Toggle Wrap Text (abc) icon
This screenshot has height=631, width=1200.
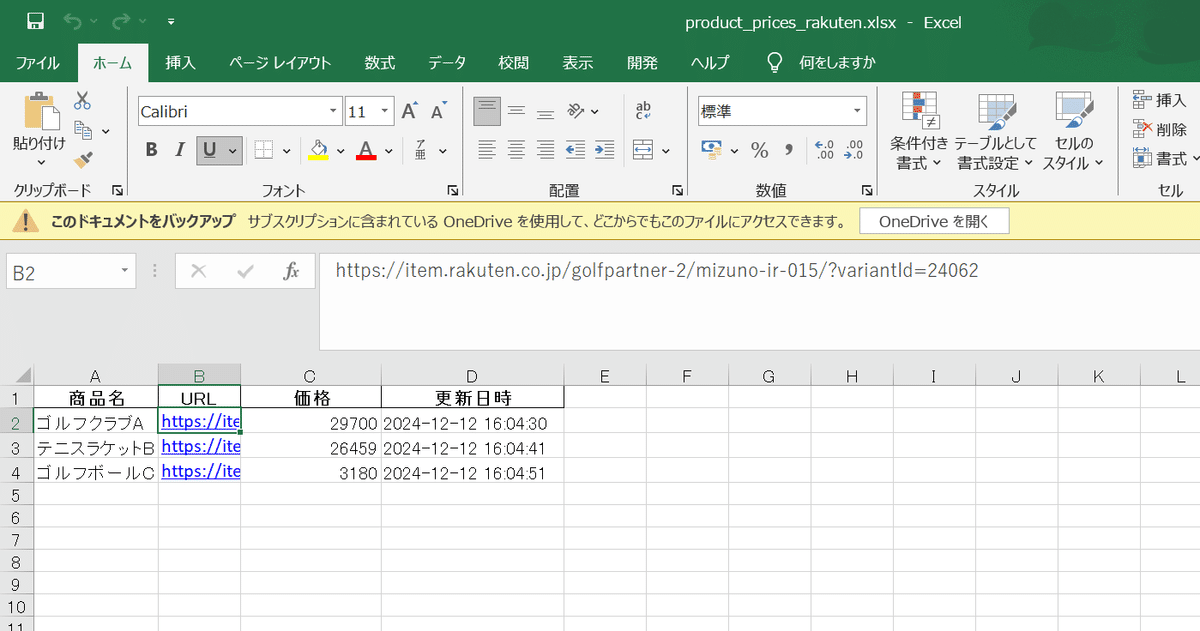coord(643,111)
